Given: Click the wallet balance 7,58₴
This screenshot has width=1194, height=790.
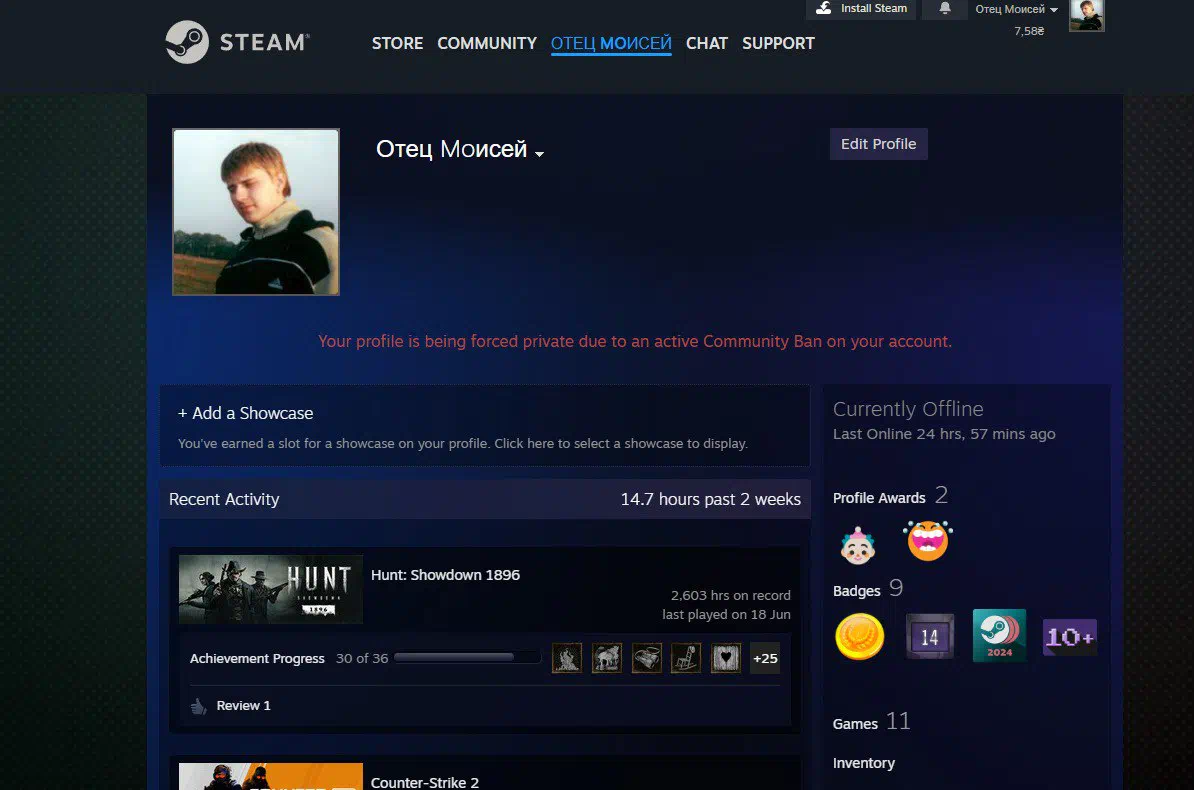Looking at the screenshot, I should tap(1029, 31).
